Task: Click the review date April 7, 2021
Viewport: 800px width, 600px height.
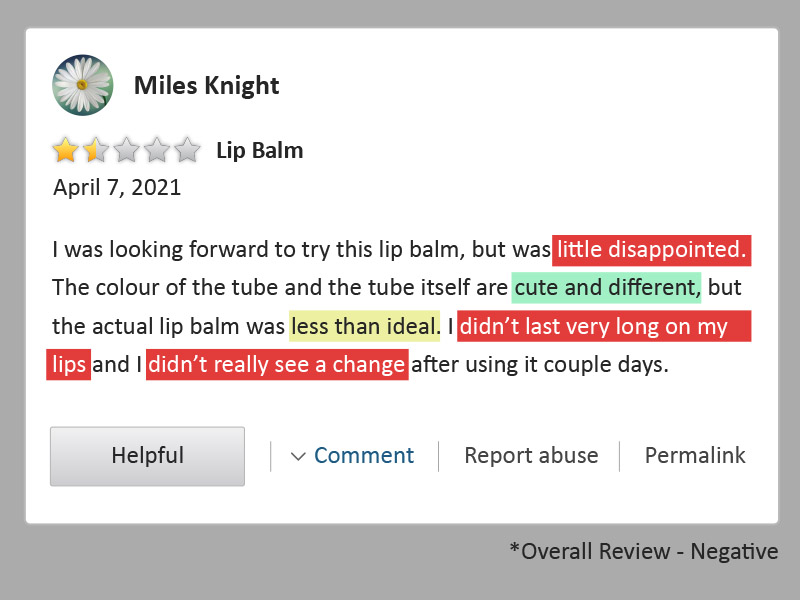Action: [x=116, y=187]
